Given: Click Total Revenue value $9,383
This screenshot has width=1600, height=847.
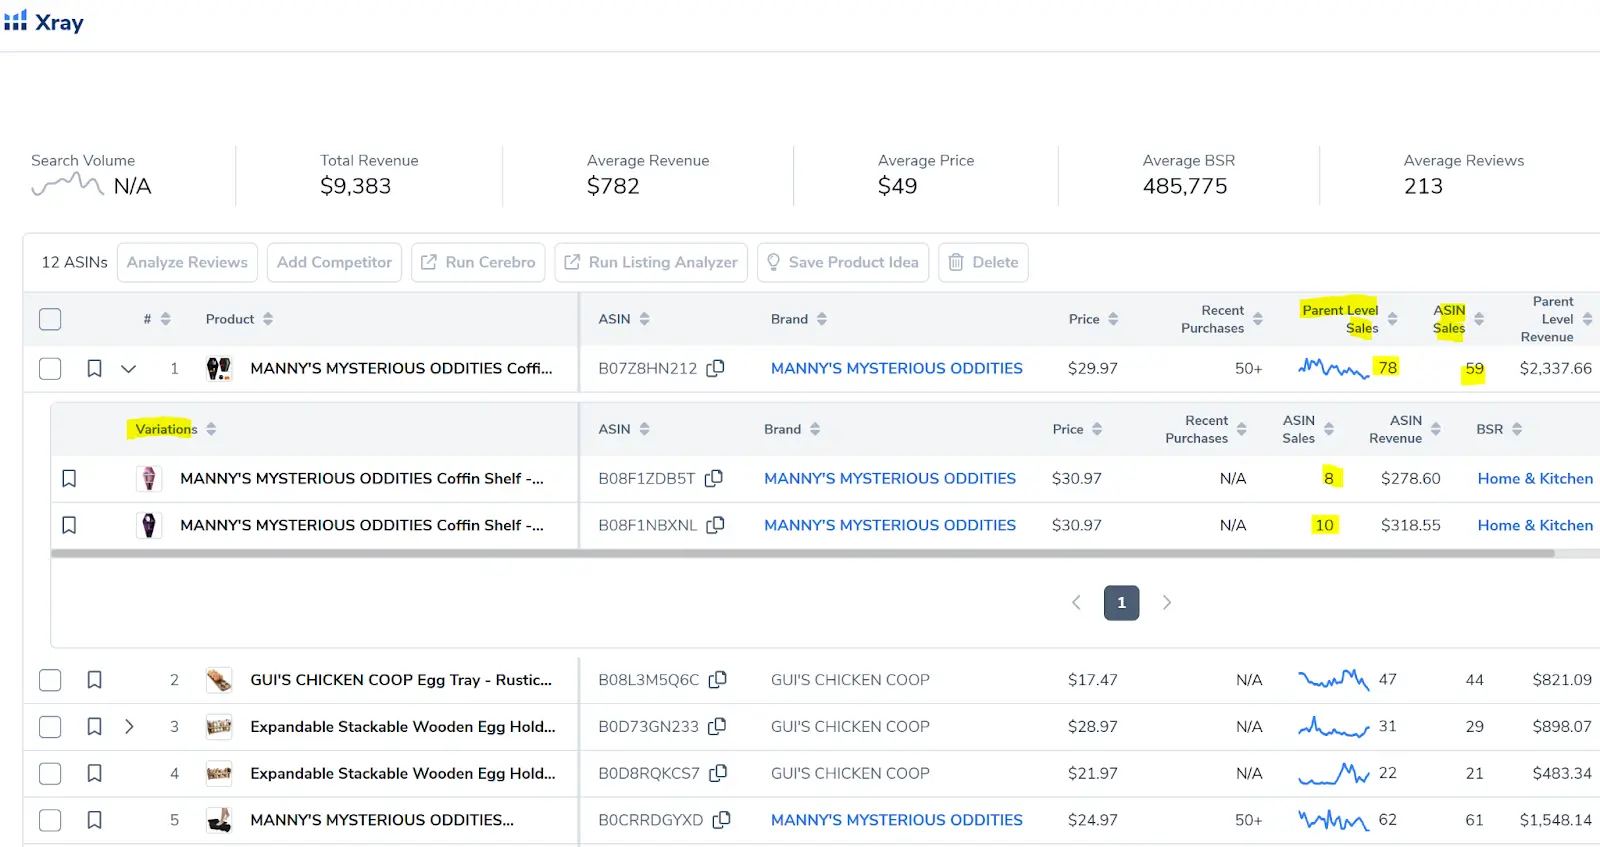Looking at the screenshot, I should click(355, 186).
